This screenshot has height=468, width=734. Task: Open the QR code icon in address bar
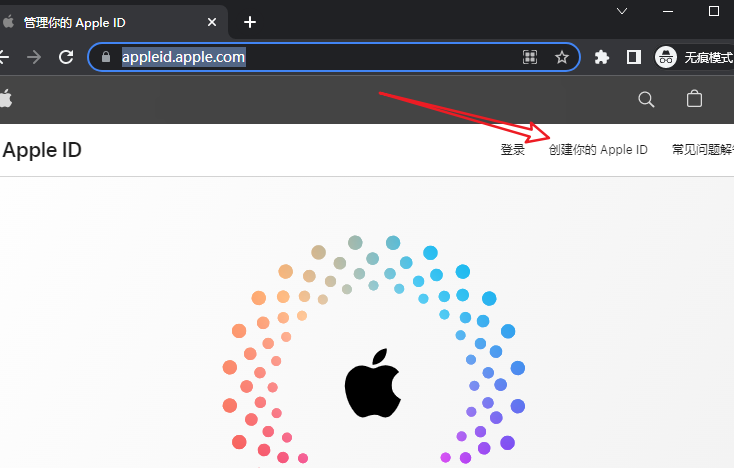pos(530,57)
